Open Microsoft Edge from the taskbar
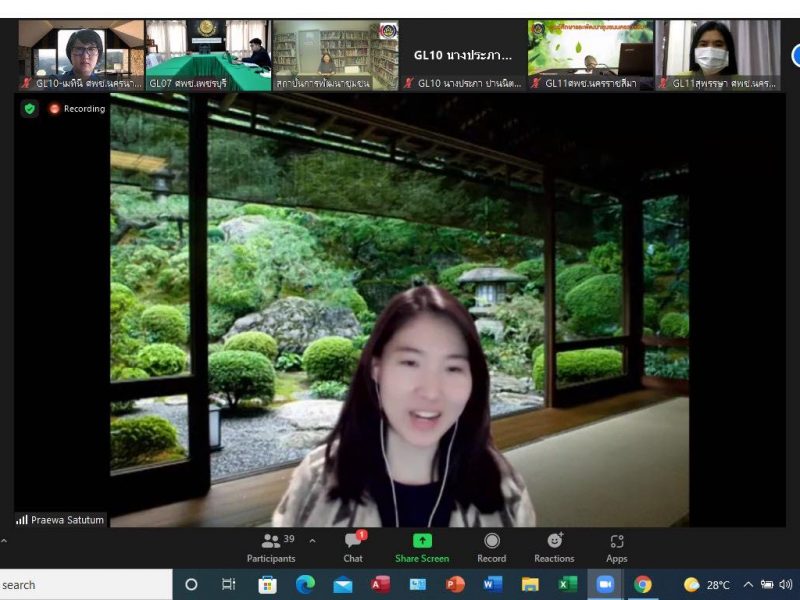The width and height of the screenshot is (800, 600). [305, 585]
